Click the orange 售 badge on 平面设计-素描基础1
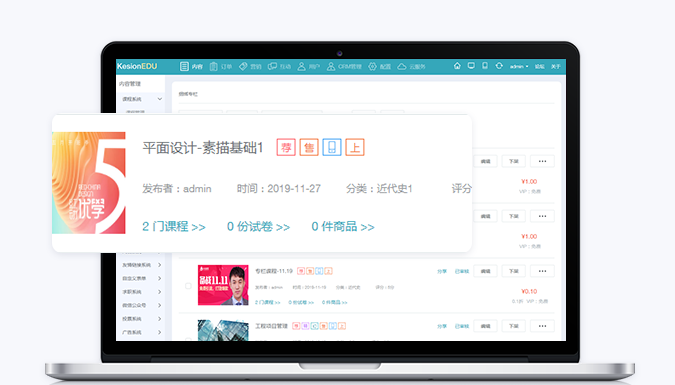Viewport: 675px width, 385px height. coord(309,147)
